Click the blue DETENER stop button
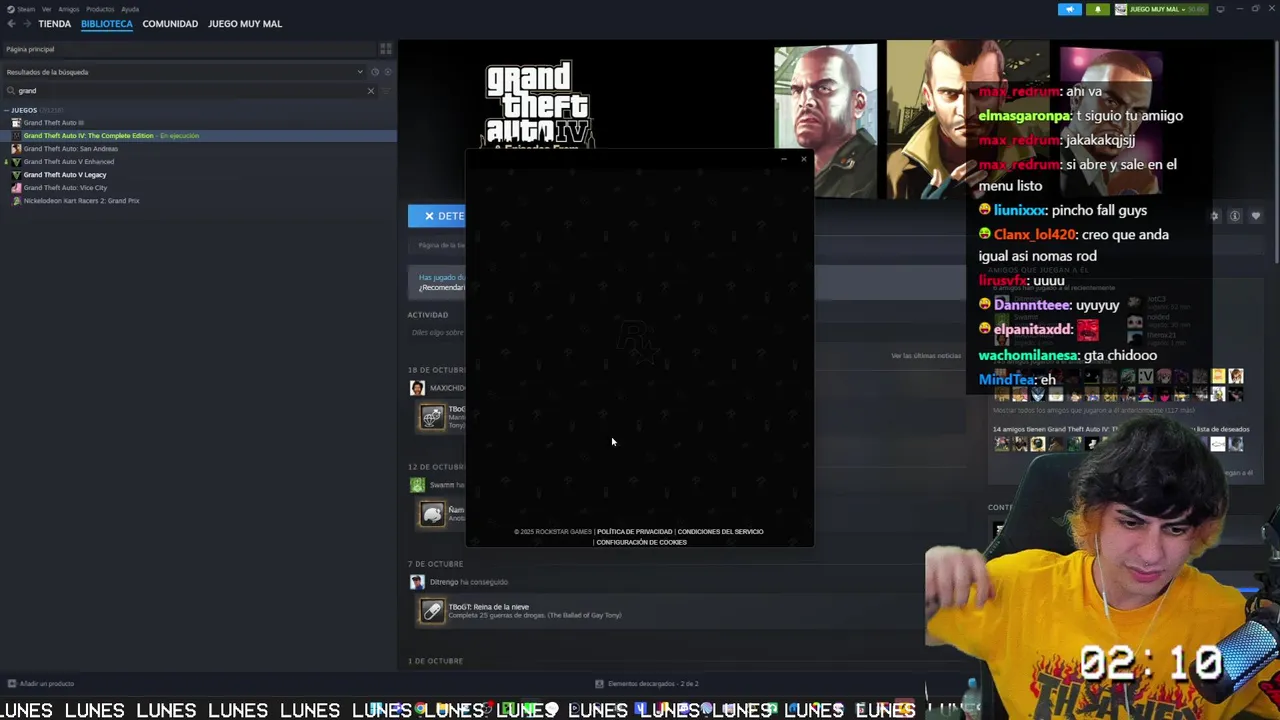This screenshot has width=1280, height=720. pyautogui.click(x=437, y=216)
